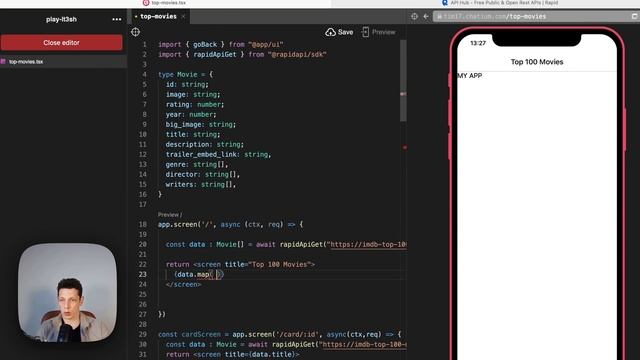Click 'type Movie = {' on line 4
This screenshot has height=360, width=640.
185,74
